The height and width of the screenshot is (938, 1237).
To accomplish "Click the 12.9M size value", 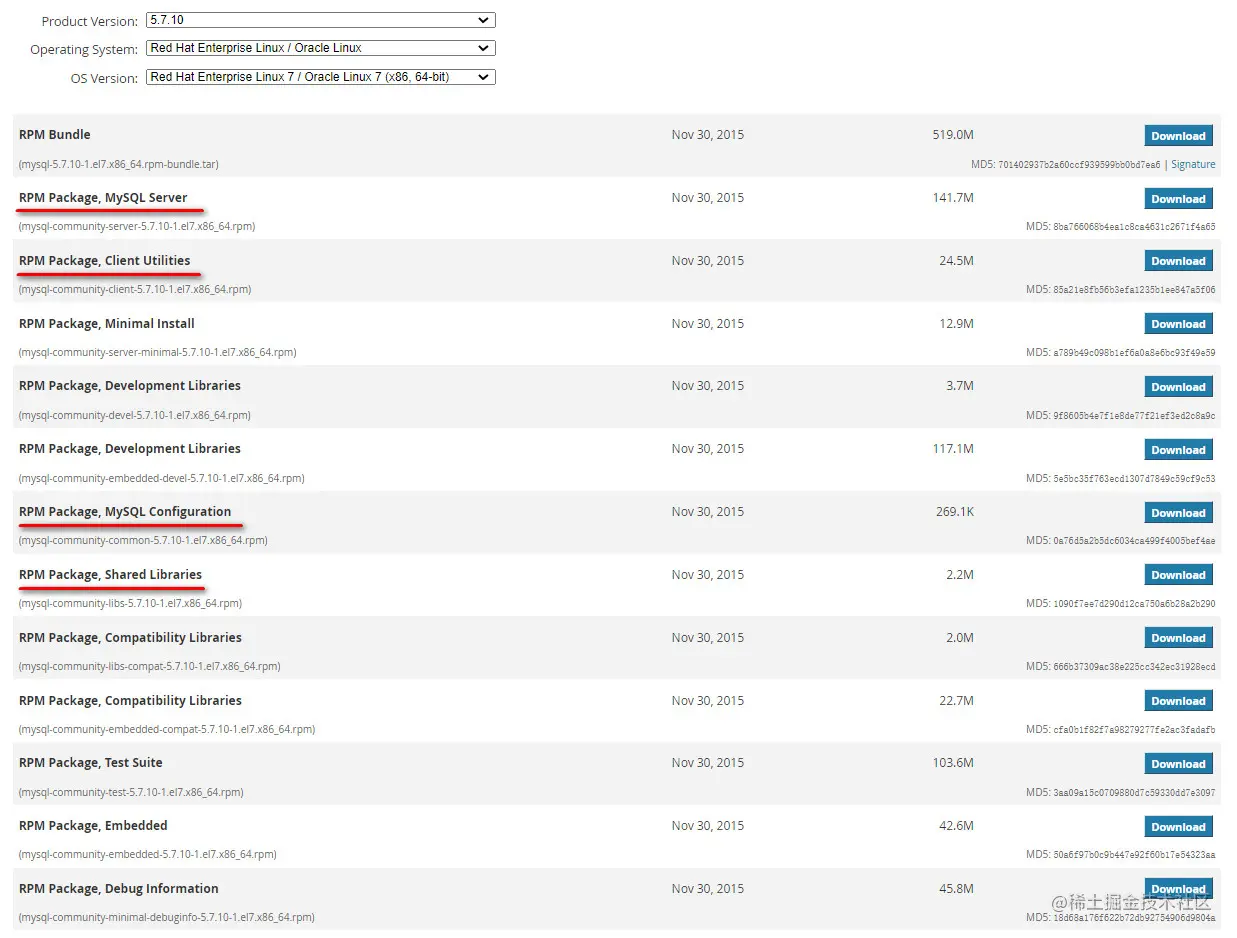I will 956,324.
